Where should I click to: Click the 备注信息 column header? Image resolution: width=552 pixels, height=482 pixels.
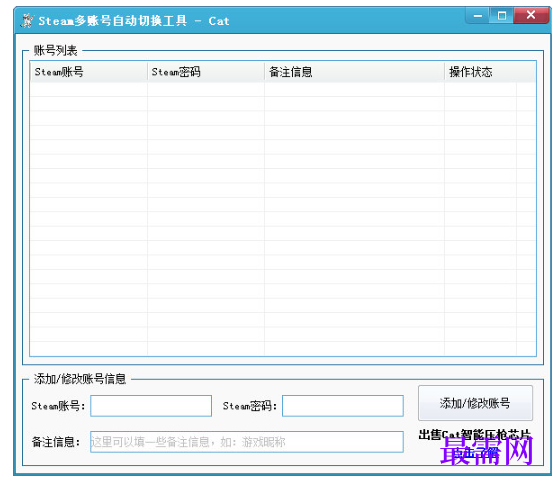(354, 72)
